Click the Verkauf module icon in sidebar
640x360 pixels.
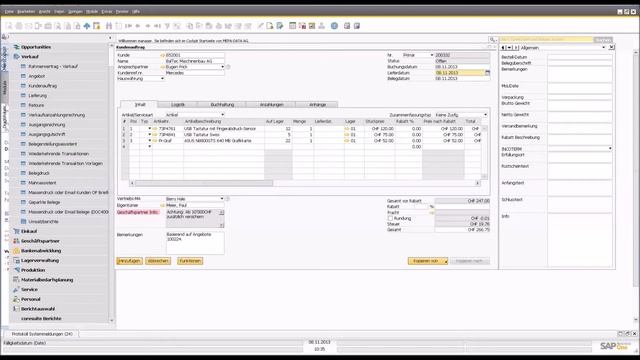pos(16,57)
